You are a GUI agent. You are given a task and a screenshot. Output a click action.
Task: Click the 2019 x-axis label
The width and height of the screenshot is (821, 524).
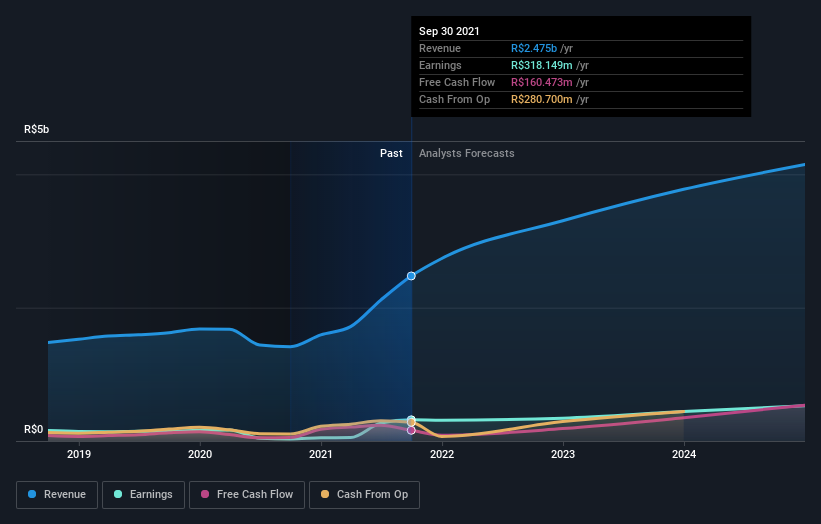pyautogui.click(x=79, y=454)
